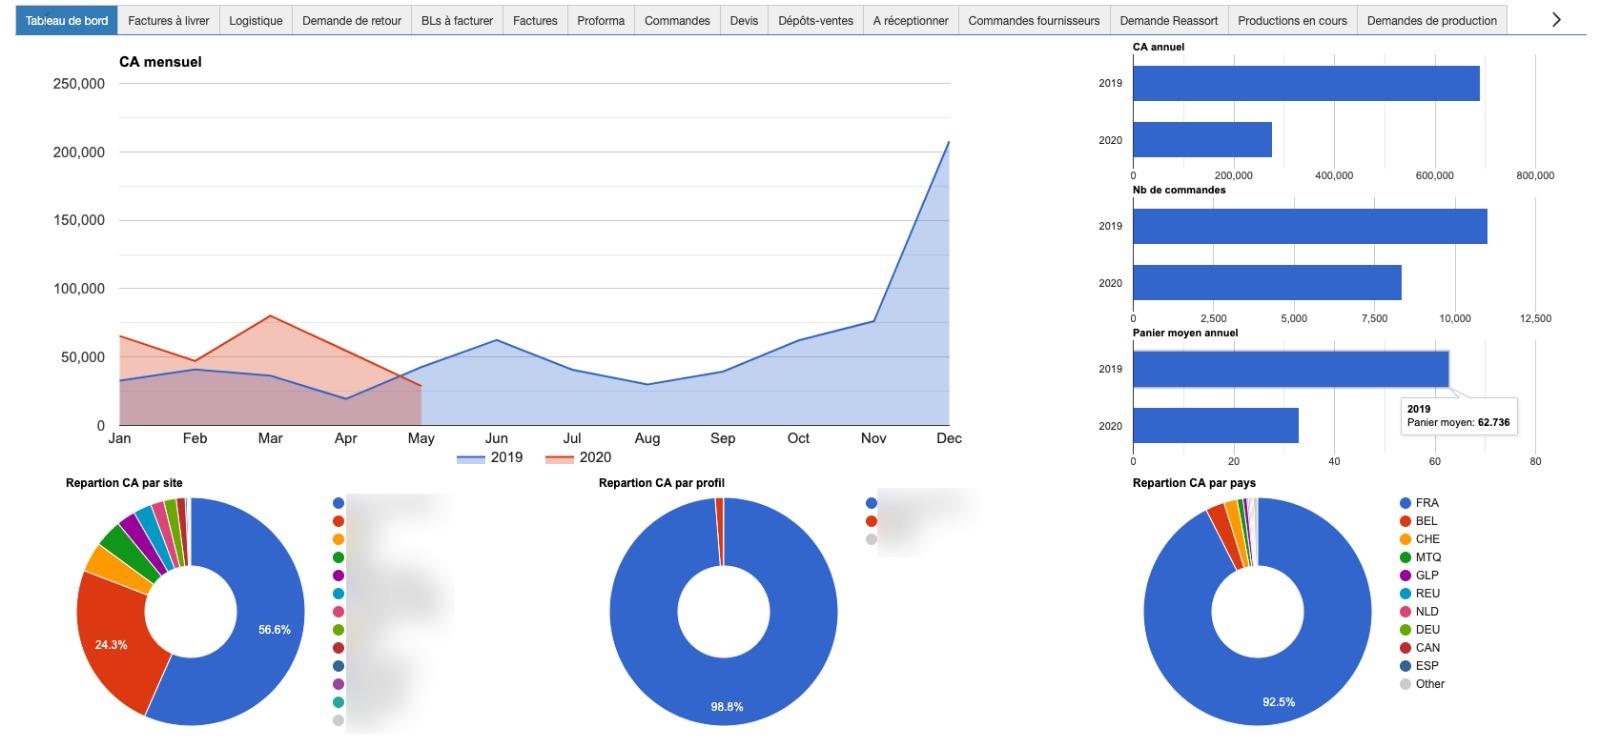Select the Demande de retour tab
Image resolution: width=1600 pixels, height=747 pixels.
352,20
